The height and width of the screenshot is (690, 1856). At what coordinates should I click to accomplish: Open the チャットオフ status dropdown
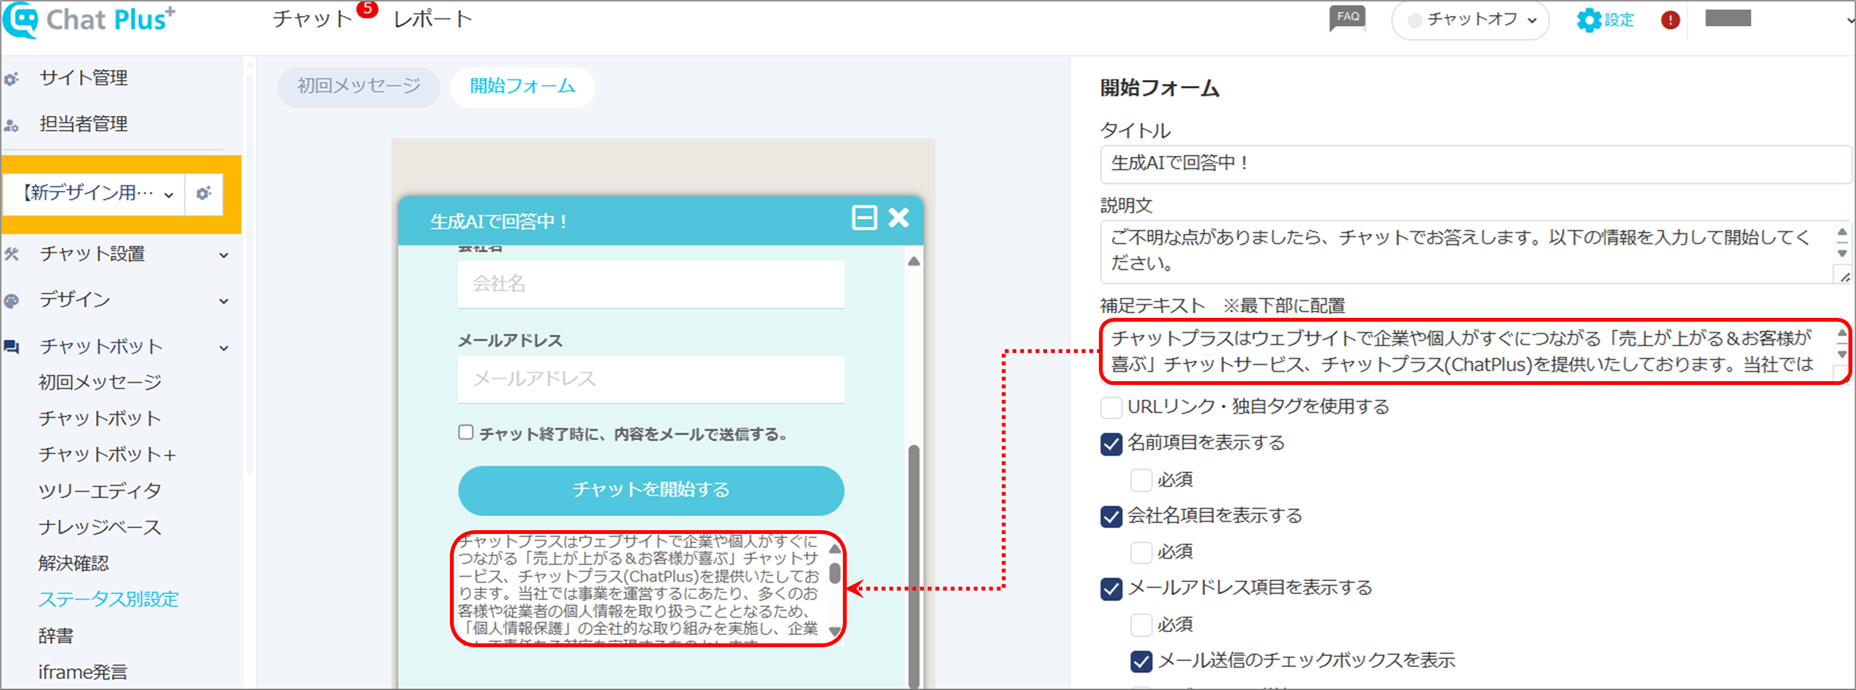[x=1471, y=20]
